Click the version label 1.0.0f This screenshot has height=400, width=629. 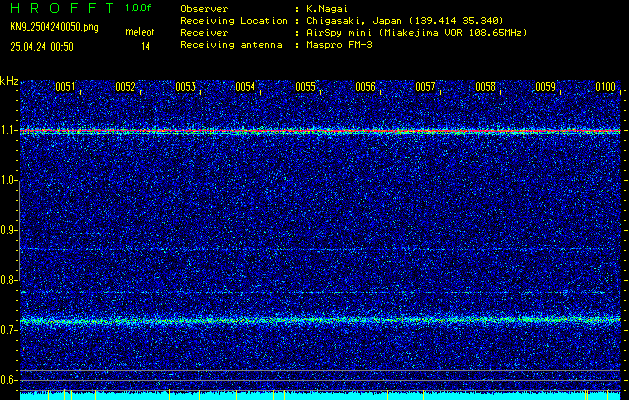[x=138, y=8]
